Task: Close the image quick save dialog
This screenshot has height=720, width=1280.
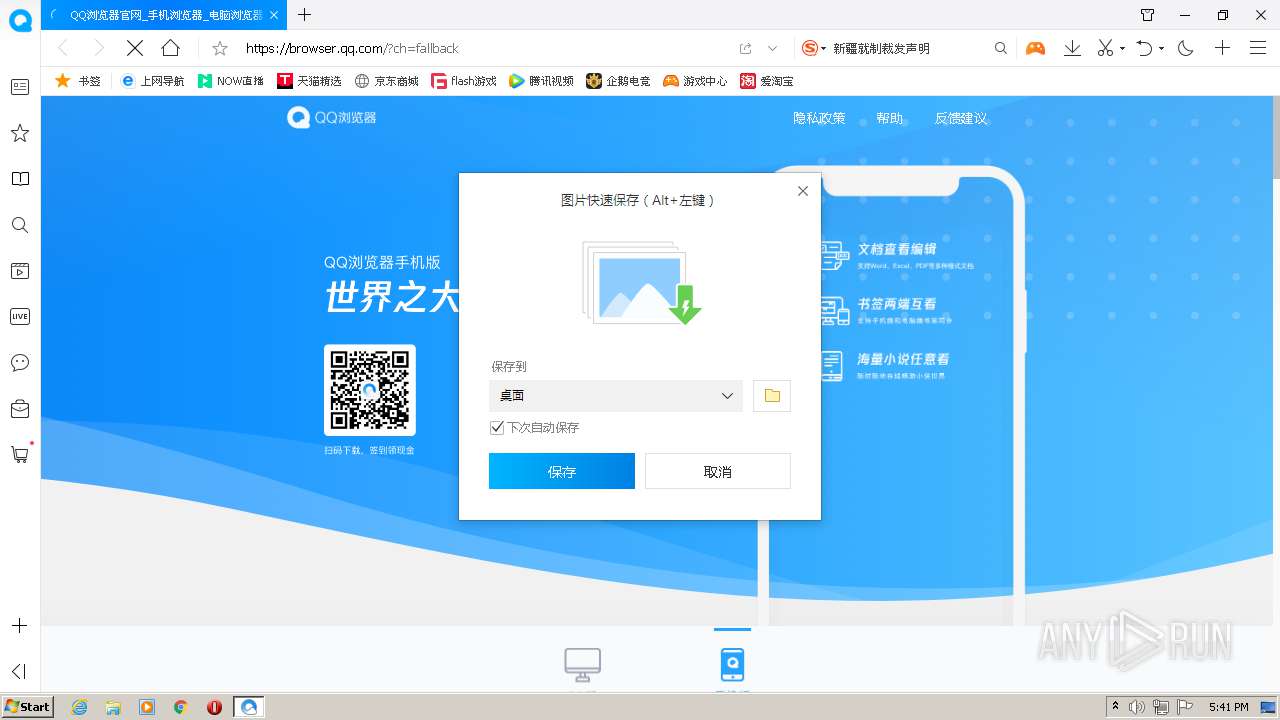Action: pos(802,191)
